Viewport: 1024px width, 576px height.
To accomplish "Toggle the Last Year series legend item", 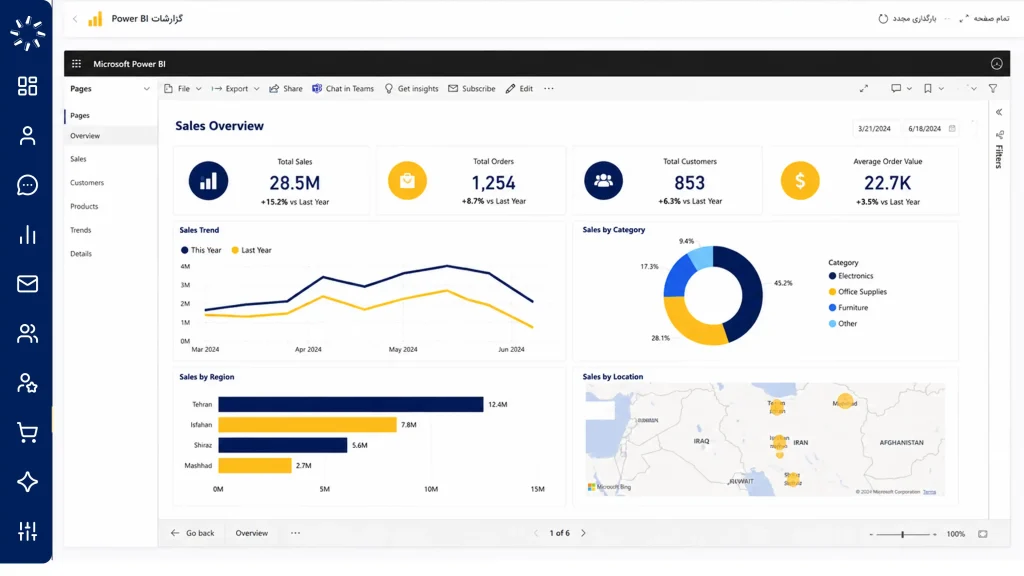I will click(x=251, y=250).
